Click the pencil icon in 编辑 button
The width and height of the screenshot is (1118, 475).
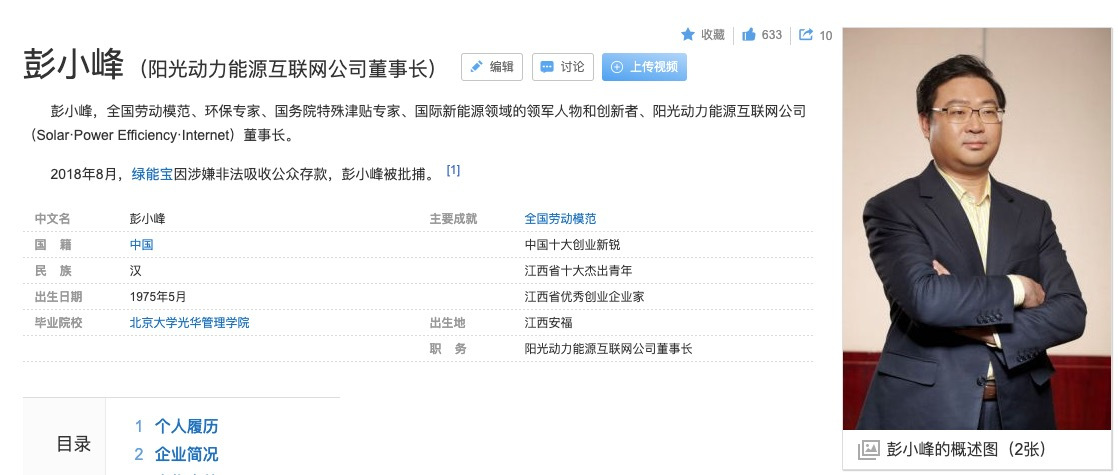[x=477, y=67]
